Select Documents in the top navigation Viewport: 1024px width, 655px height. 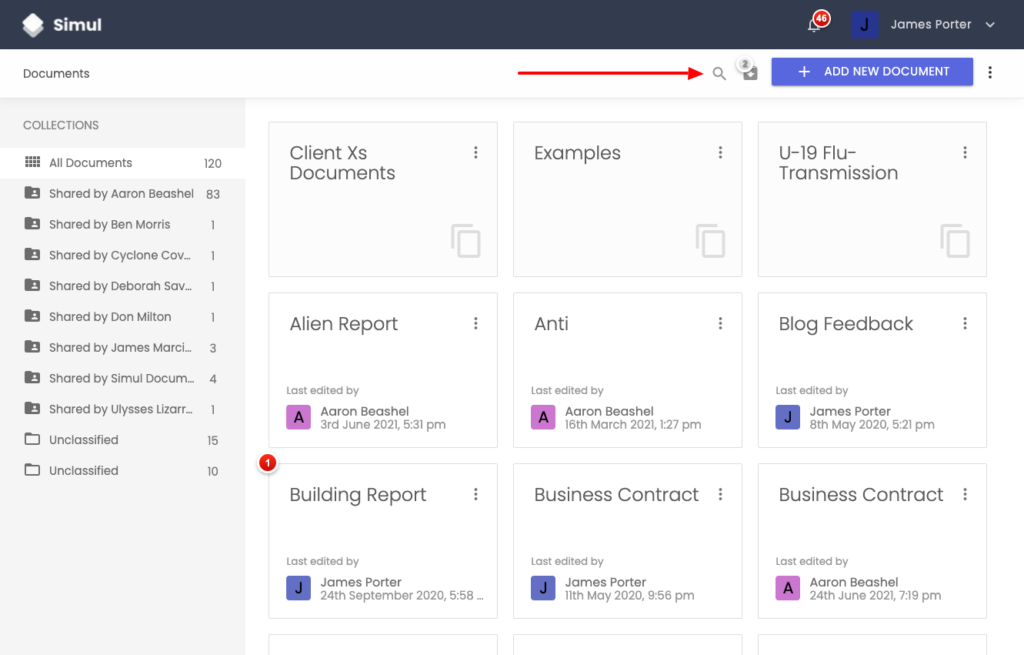(56, 73)
